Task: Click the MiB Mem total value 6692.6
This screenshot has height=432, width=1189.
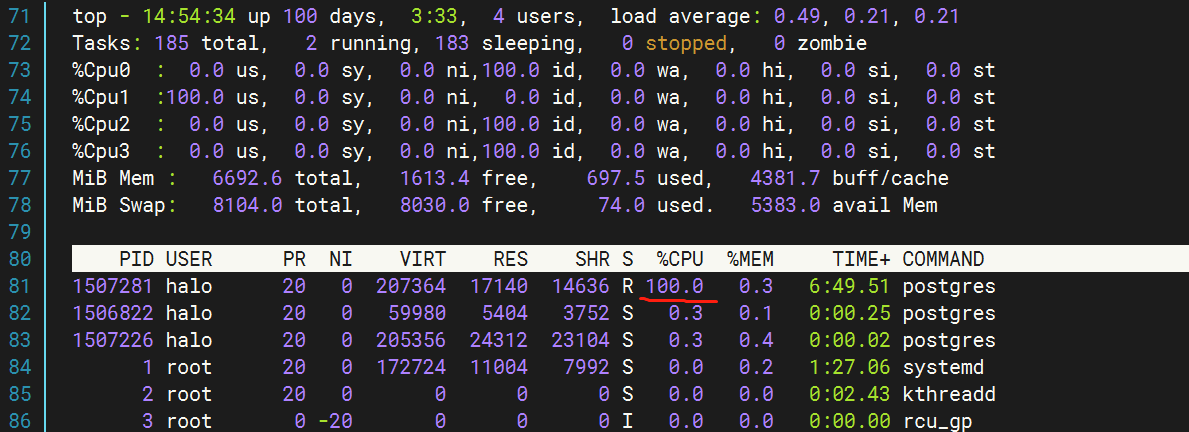Action: (x=247, y=179)
